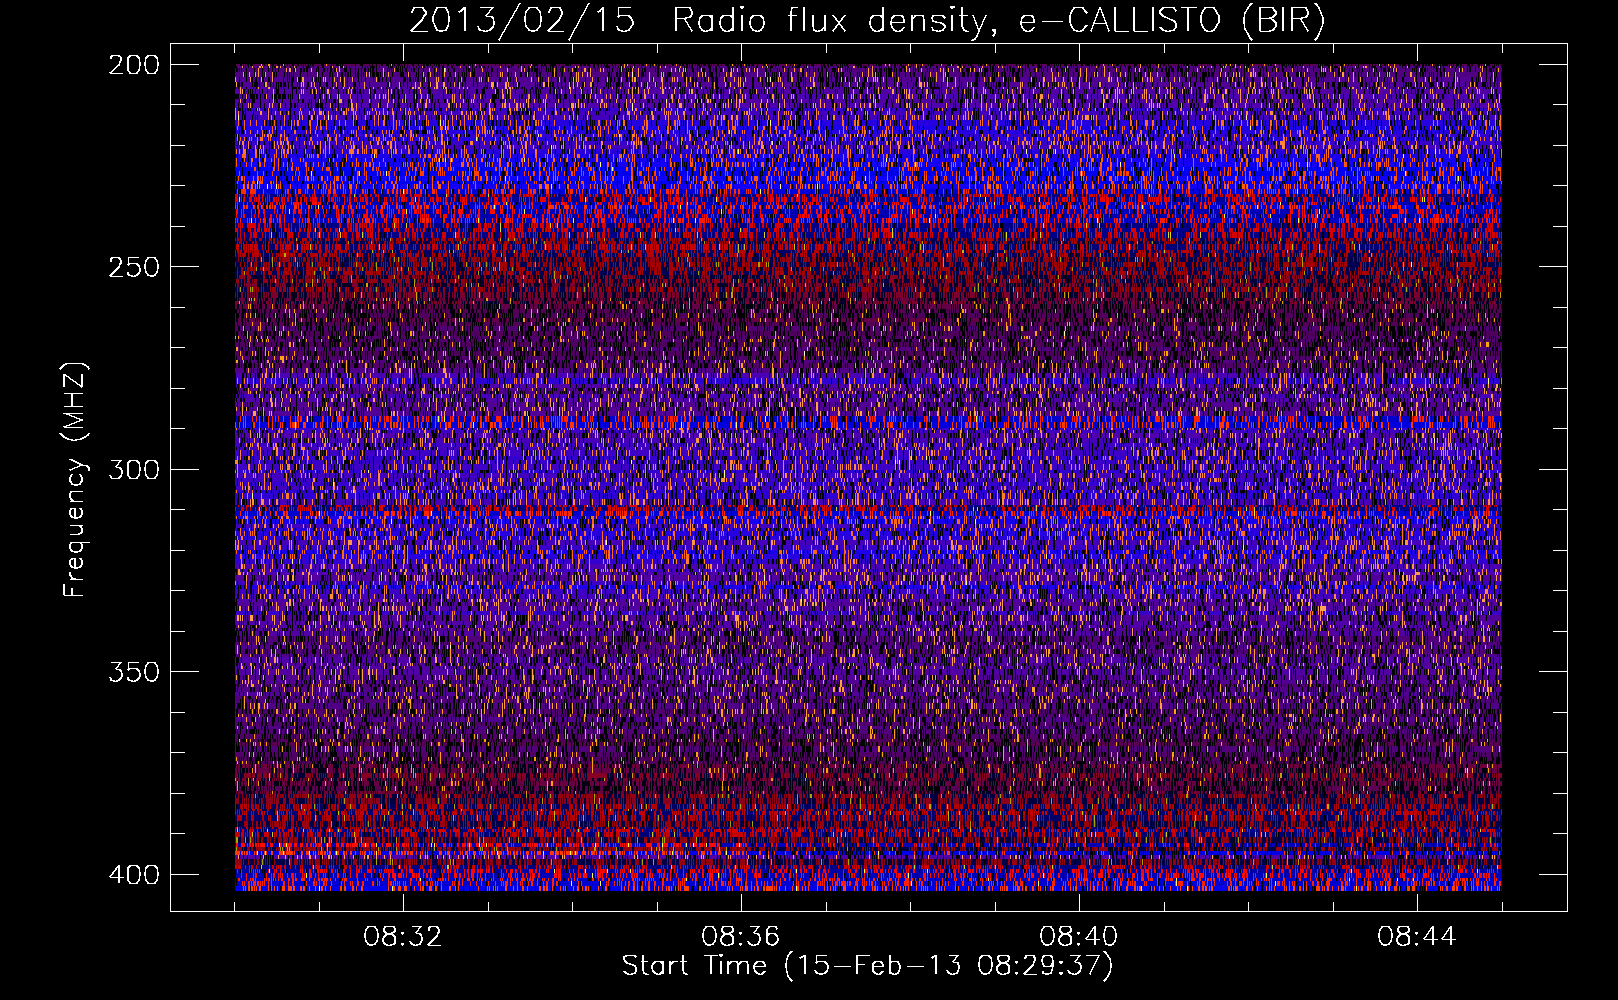Click the 400 frequency tick label
The height and width of the screenshot is (1000, 1618).
click(133, 874)
